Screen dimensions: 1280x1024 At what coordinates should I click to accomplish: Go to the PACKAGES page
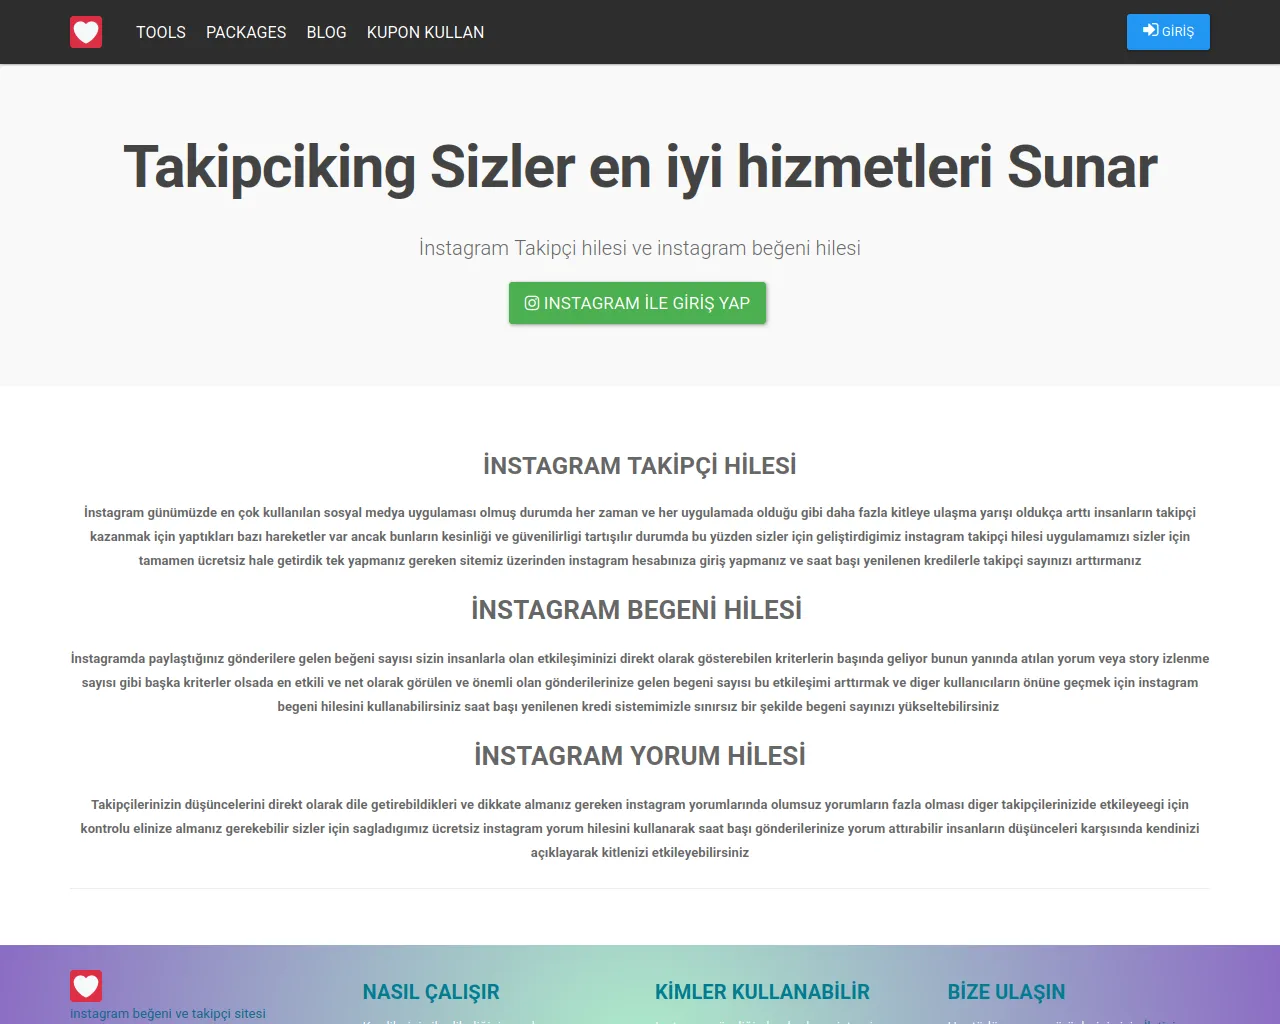(246, 32)
